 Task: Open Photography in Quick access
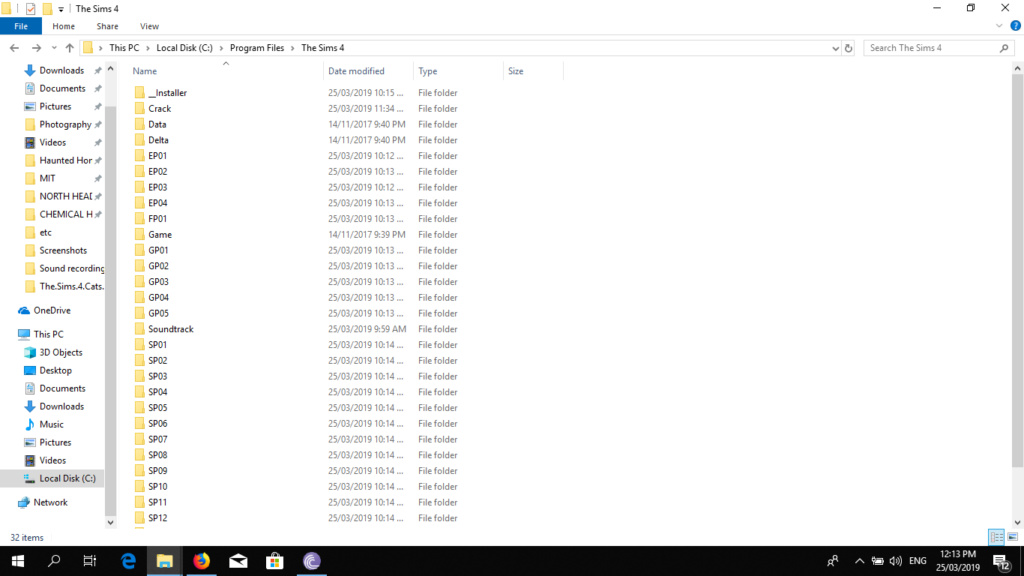pos(65,124)
